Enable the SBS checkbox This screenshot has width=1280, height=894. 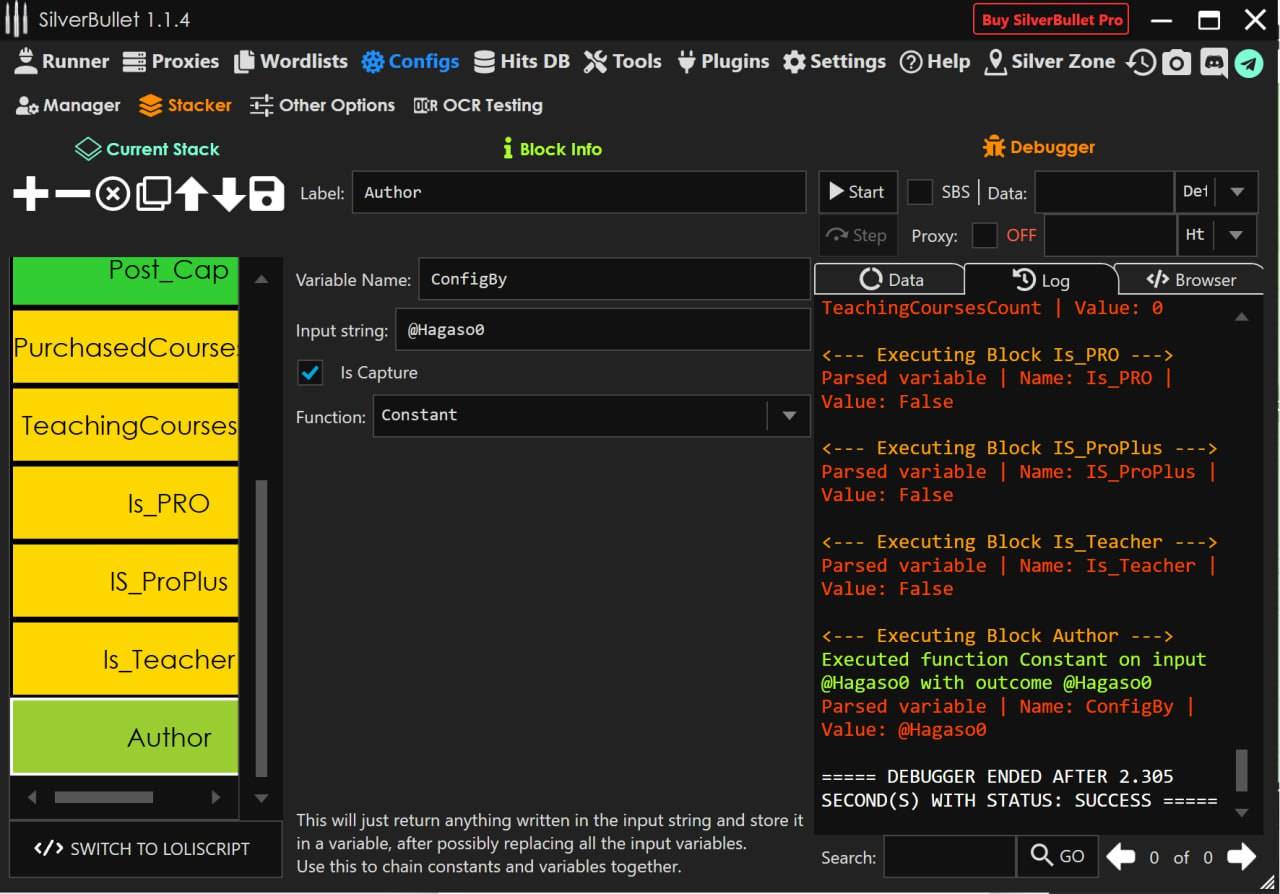coord(919,192)
